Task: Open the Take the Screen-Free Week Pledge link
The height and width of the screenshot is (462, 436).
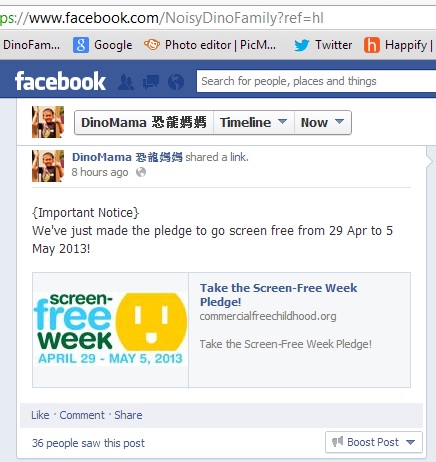Action: [278, 295]
